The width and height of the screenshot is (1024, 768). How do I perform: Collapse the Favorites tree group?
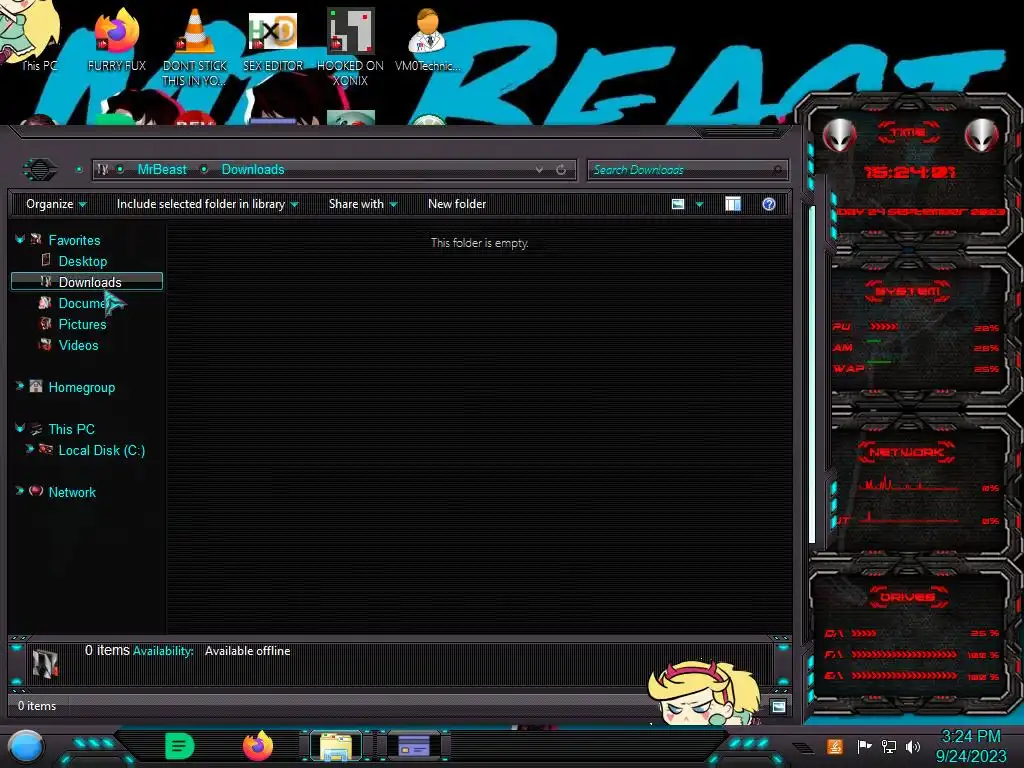[x=20, y=240]
